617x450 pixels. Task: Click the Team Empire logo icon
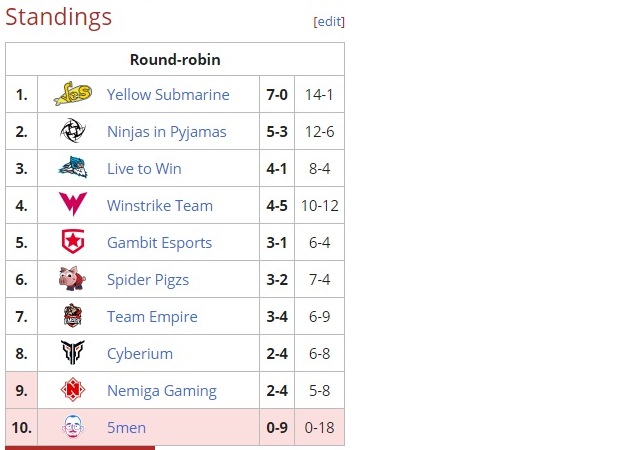coord(72,316)
